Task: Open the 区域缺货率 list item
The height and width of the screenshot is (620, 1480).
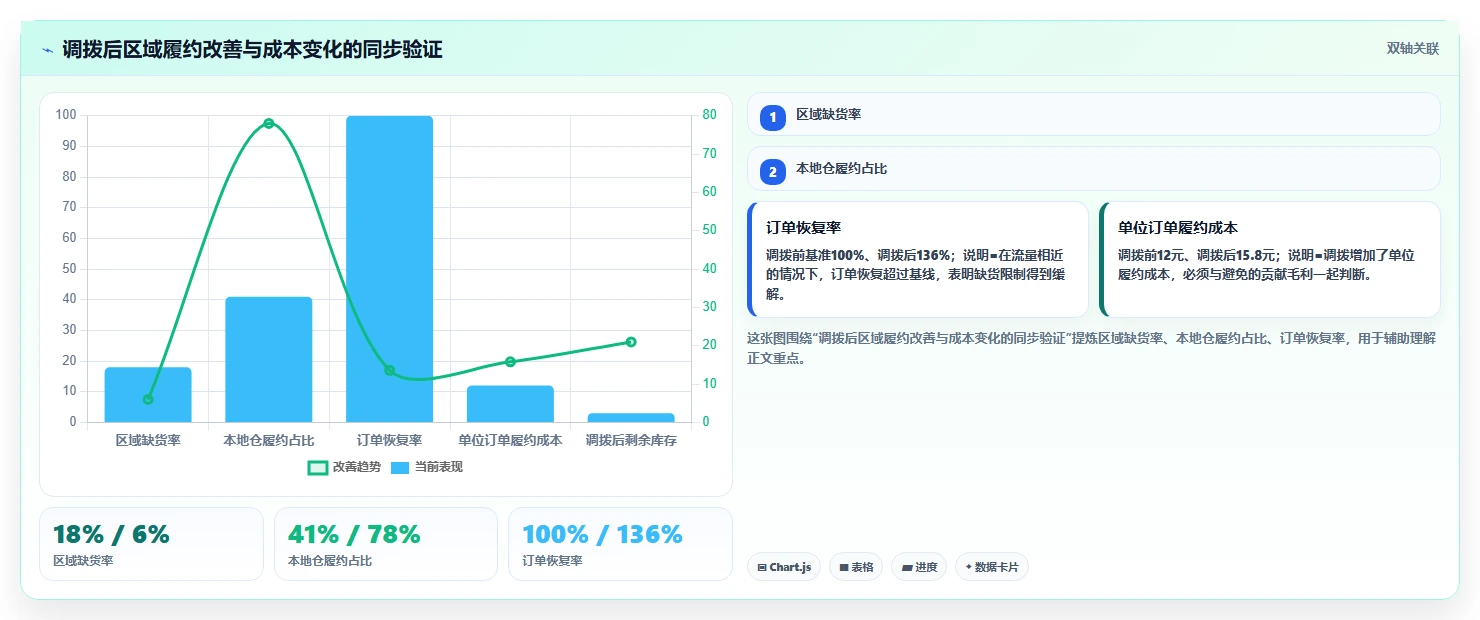Action: [x=1094, y=114]
